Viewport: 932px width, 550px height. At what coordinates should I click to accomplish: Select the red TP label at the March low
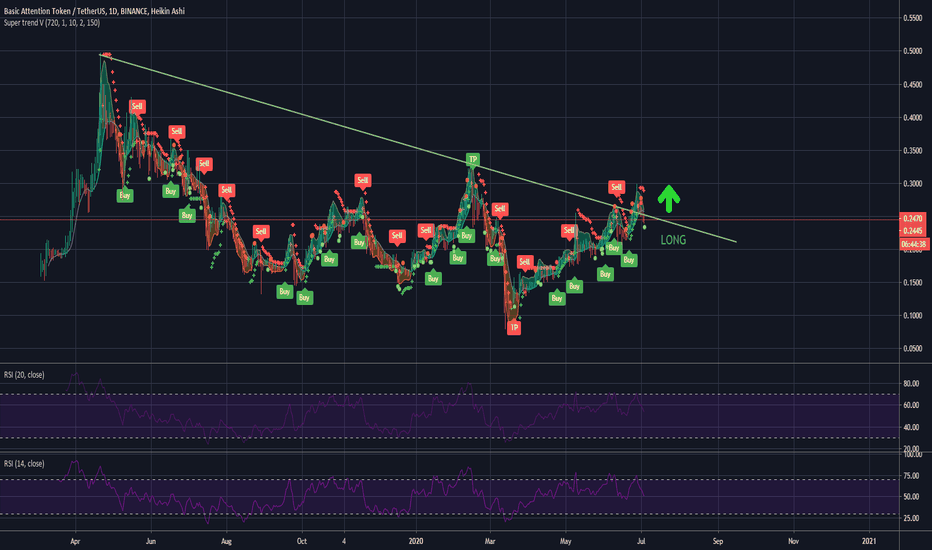tap(514, 328)
